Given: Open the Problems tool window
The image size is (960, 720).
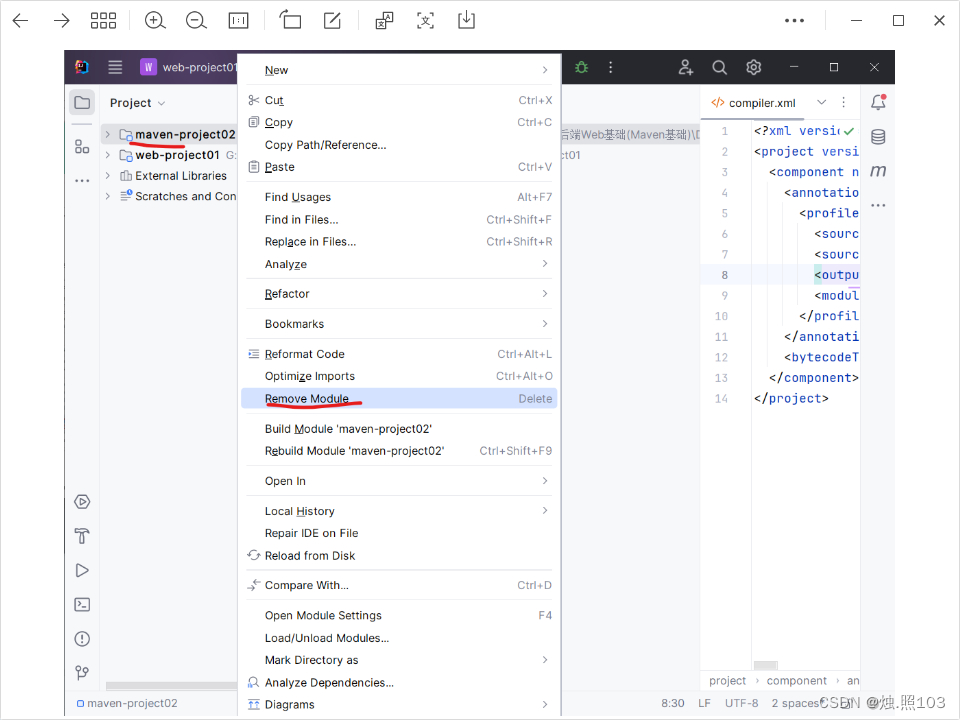Looking at the screenshot, I should pyautogui.click(x=82, y=638).
